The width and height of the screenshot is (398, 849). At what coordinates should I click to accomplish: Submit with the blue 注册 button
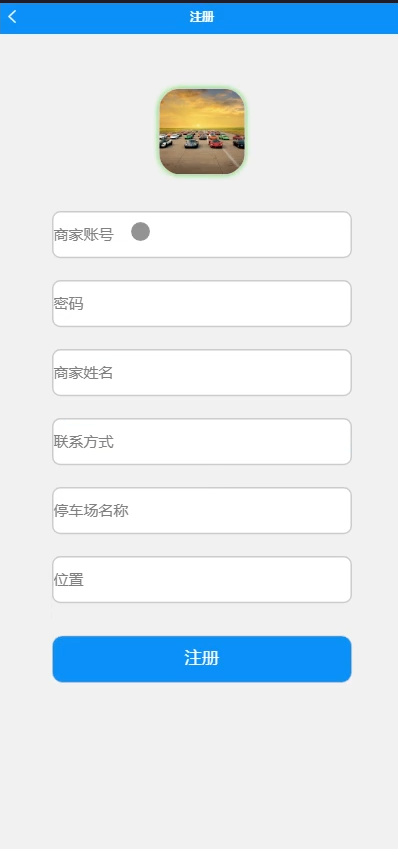coord(202,659)
